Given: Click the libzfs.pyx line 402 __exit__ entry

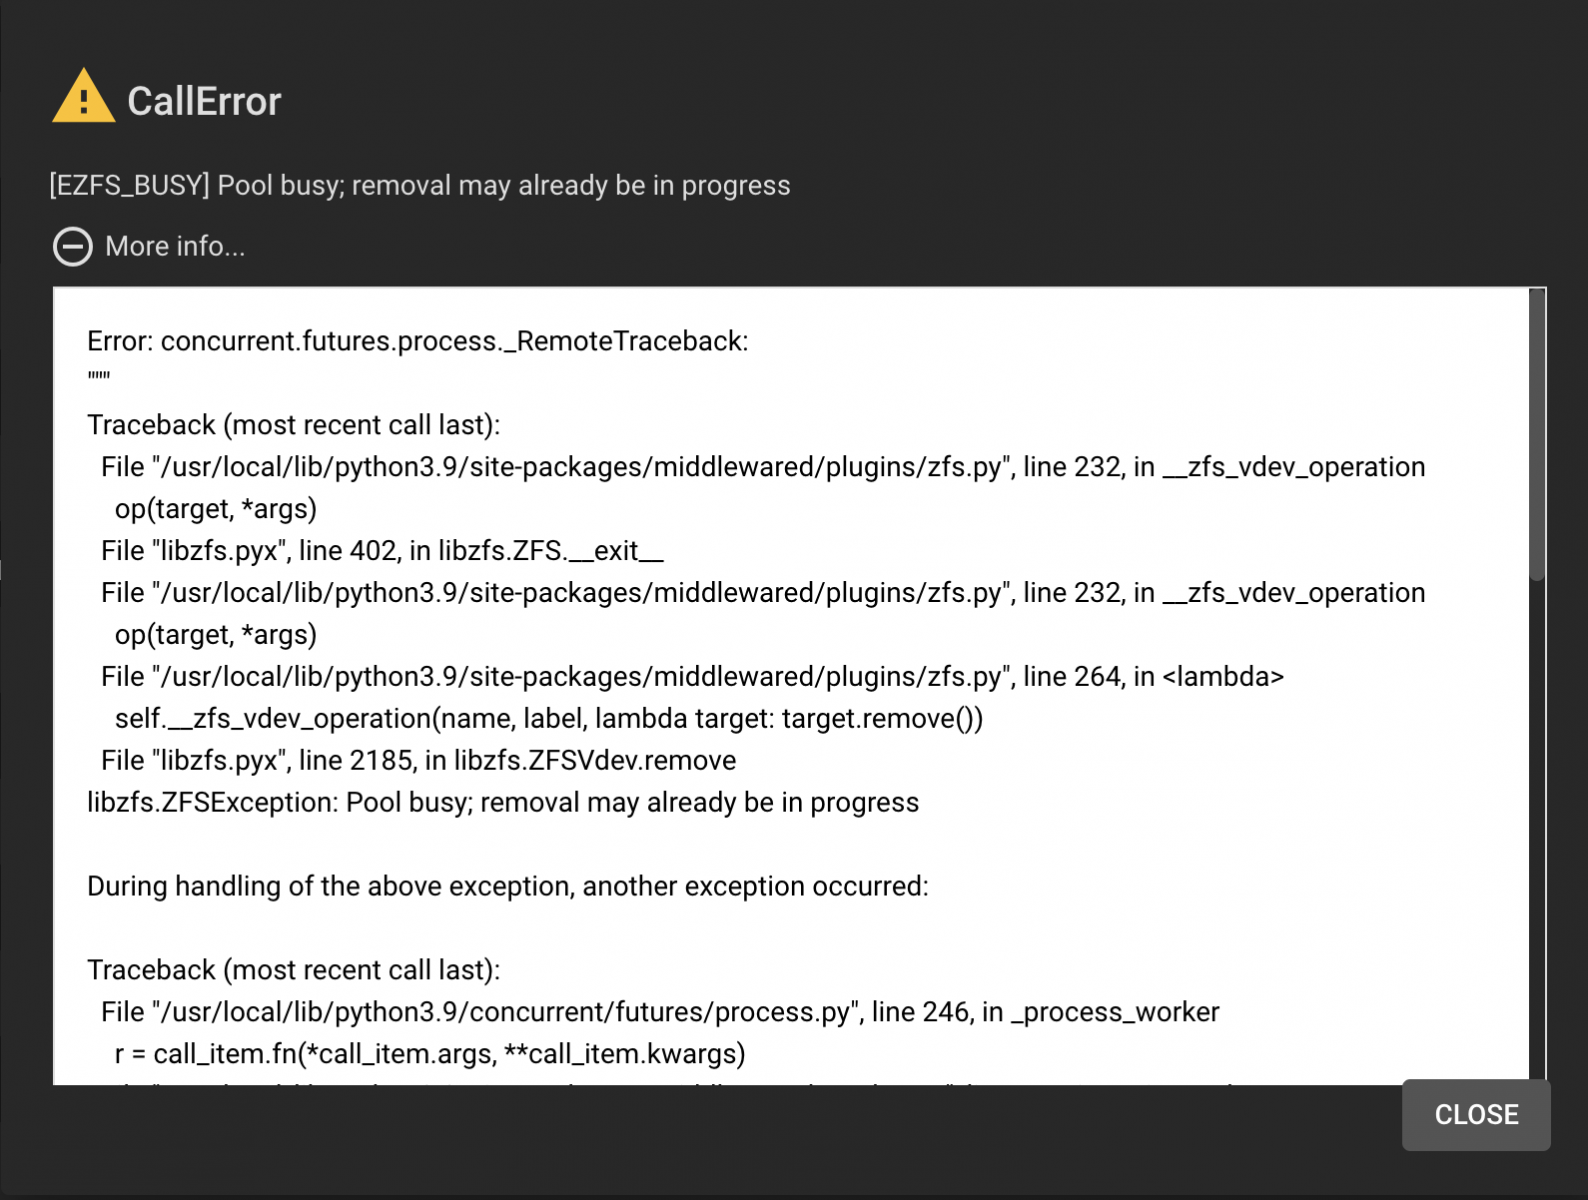Looking at the screenshot, I should click(x=382, y=551).
